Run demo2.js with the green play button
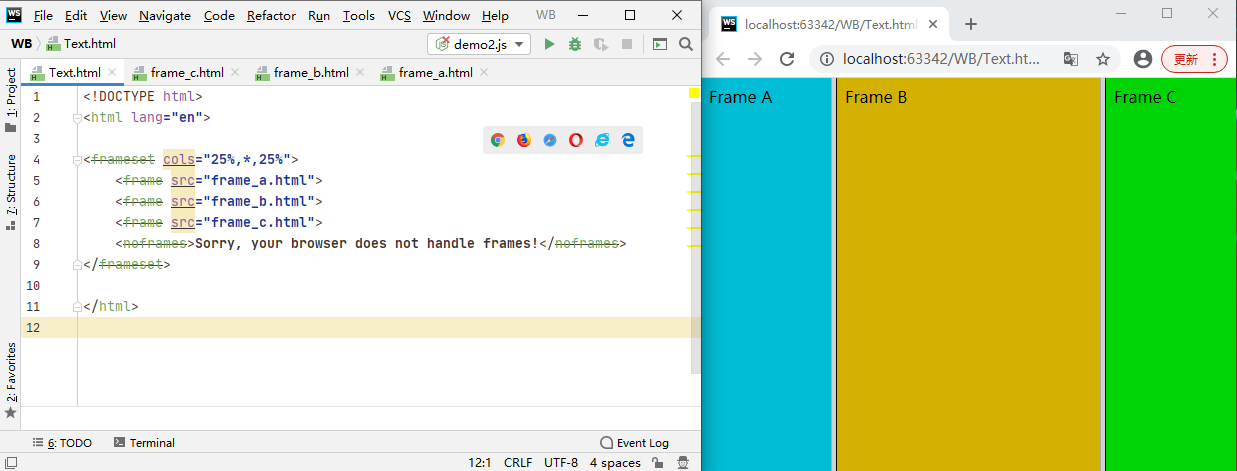The width and height of the screenshot is (1237, 471). (x=549, y=44)
